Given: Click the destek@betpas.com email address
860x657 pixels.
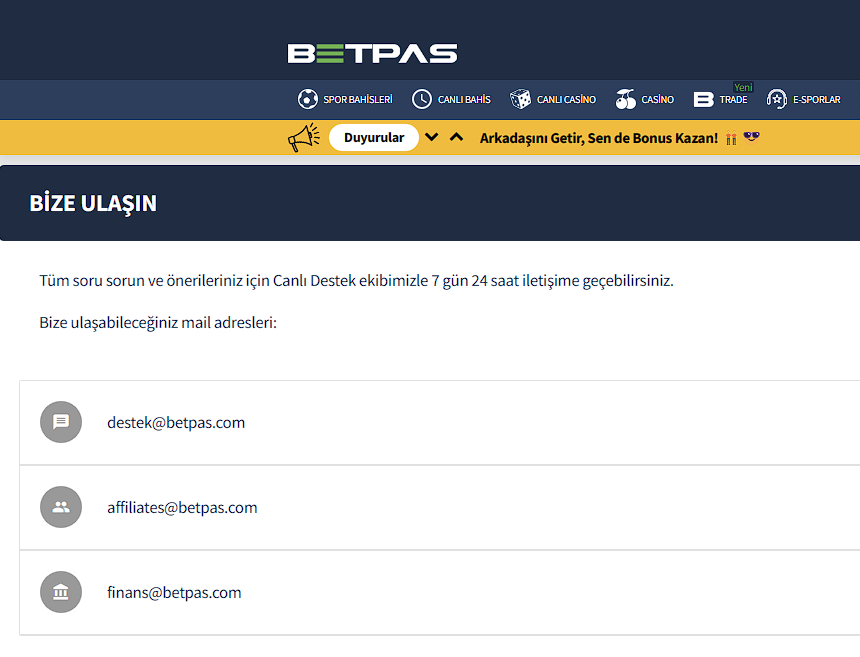Looking at the screenshot, I should (x=176, y=423).
